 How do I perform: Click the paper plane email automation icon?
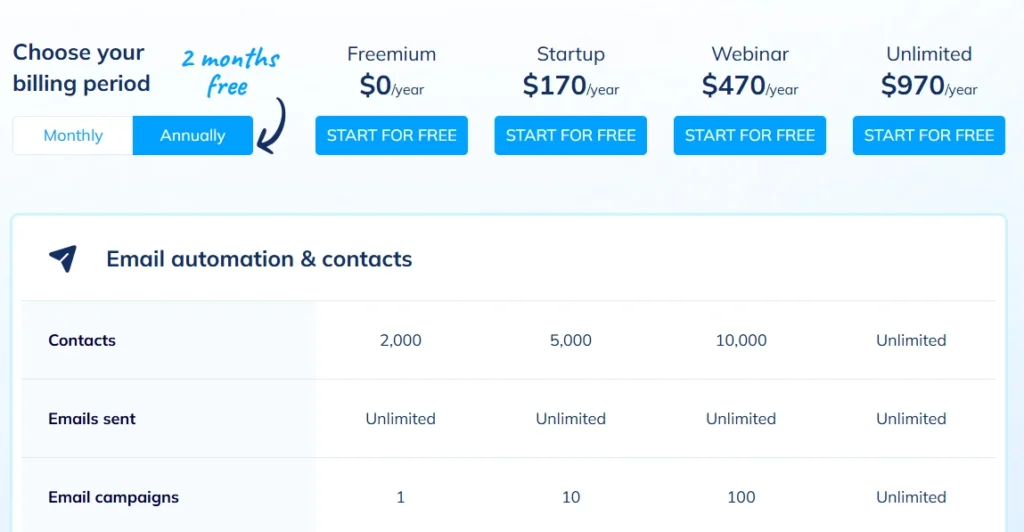pyautogui.click(x=63, y=258)
